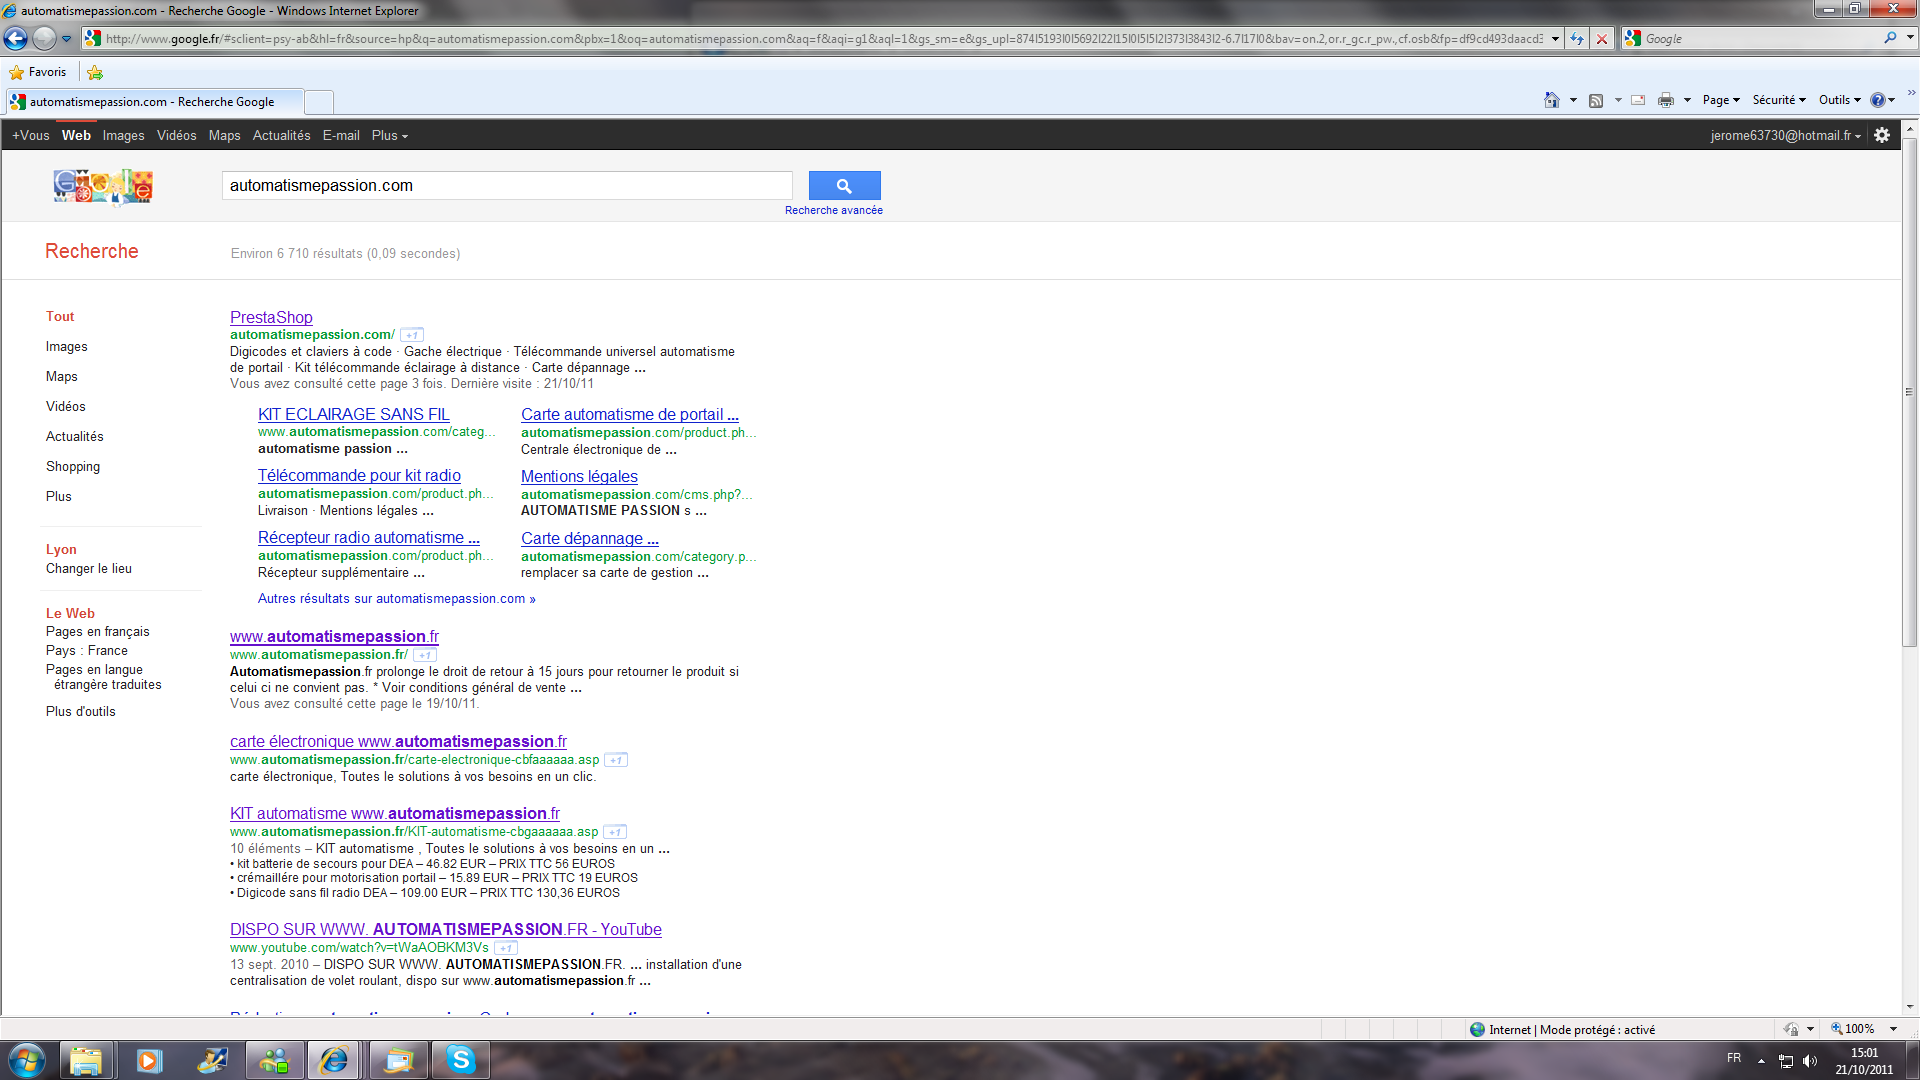Screen dimensions: 1920x1080
Task: Open the Skype taskbar icon
Action: tap(460, 1059)
